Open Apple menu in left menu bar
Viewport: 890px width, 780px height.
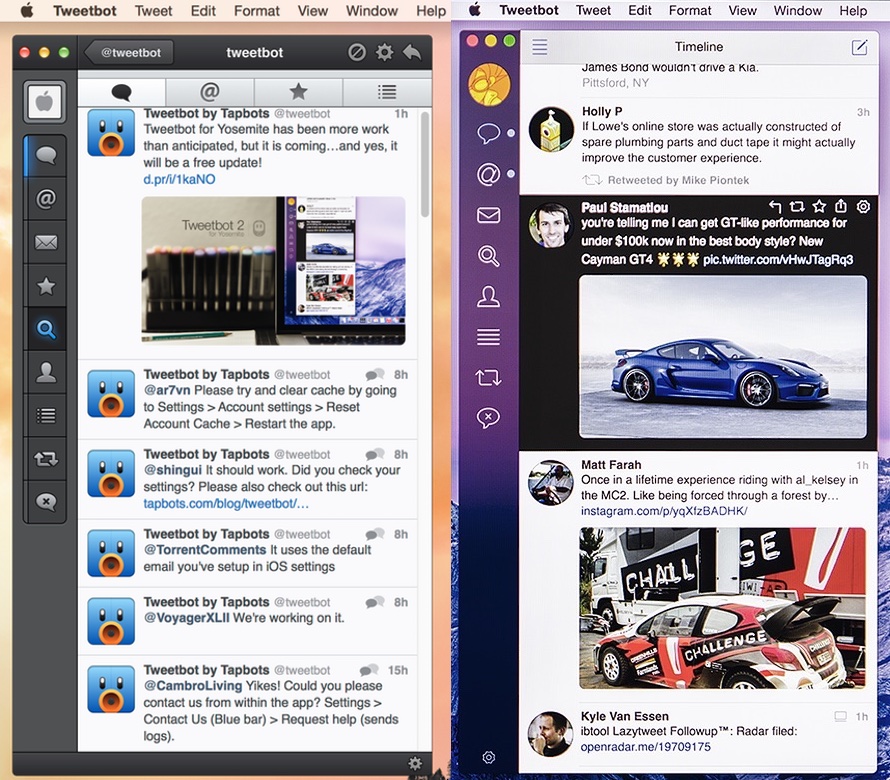click(26, 11)
